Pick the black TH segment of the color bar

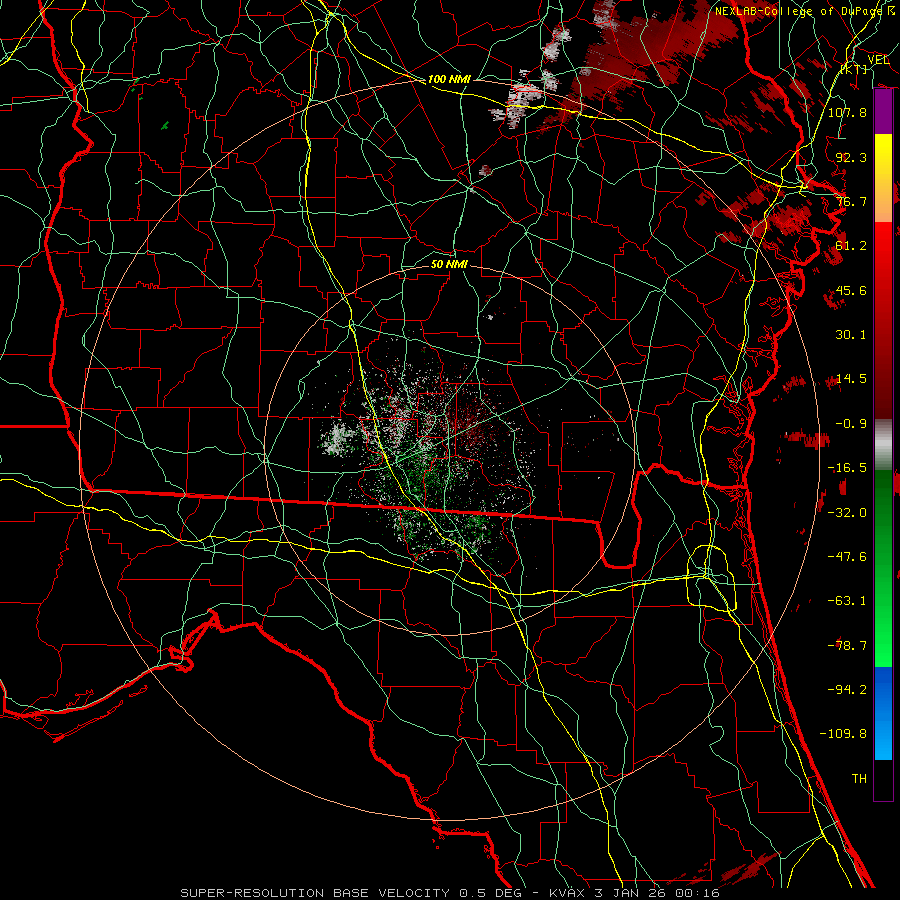click(883, 779)
